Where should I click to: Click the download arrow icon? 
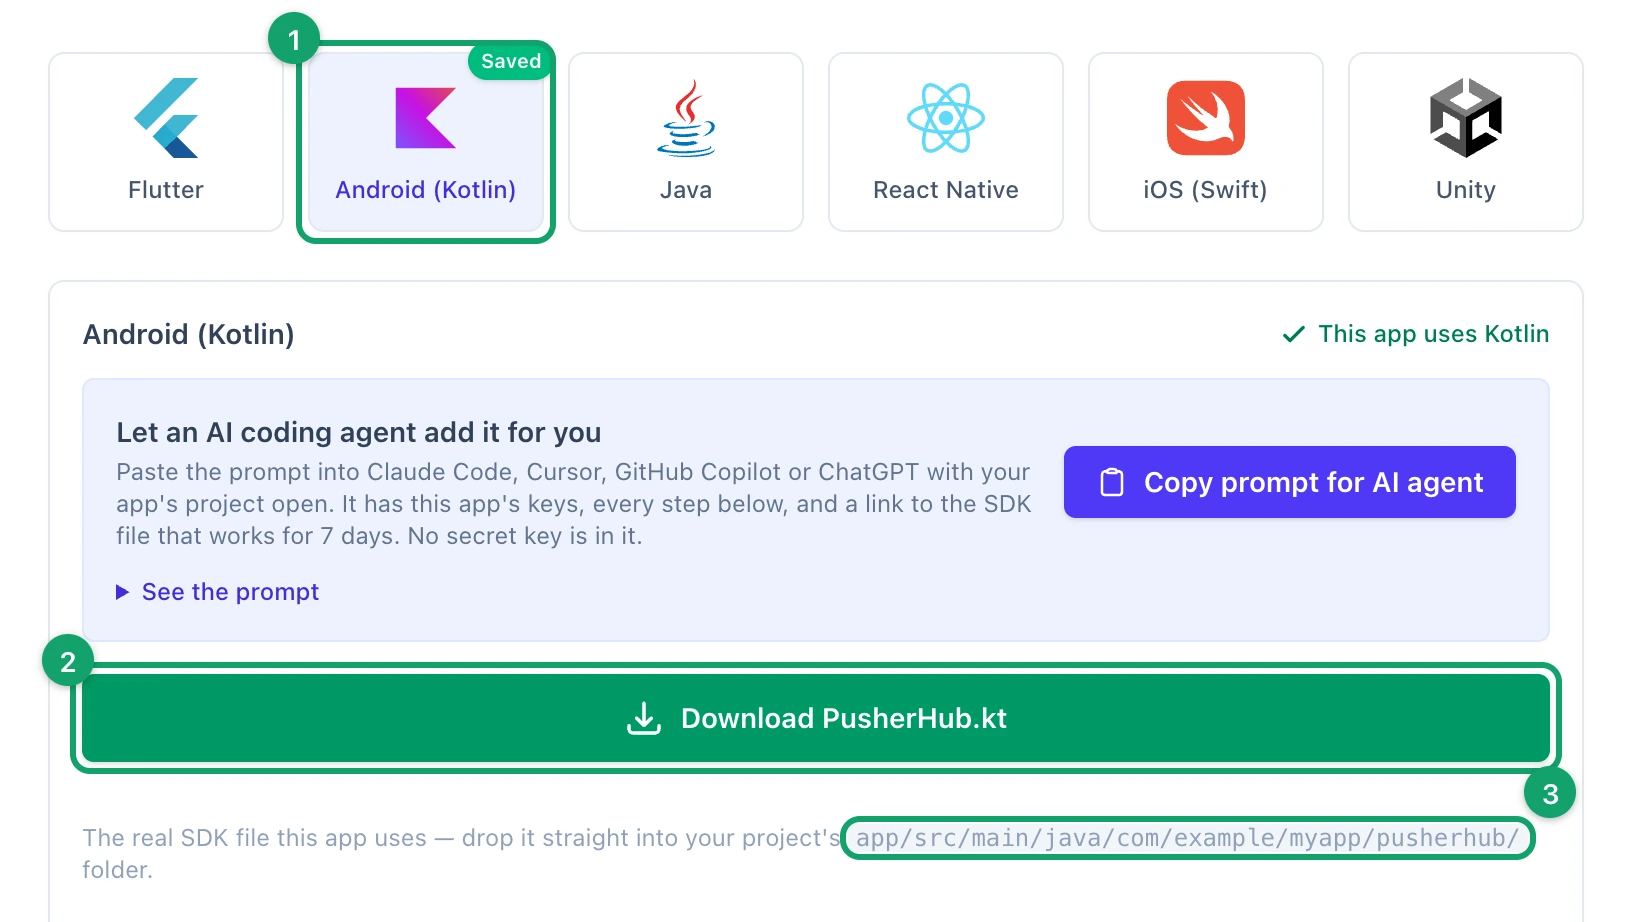(x=644, y=718)
